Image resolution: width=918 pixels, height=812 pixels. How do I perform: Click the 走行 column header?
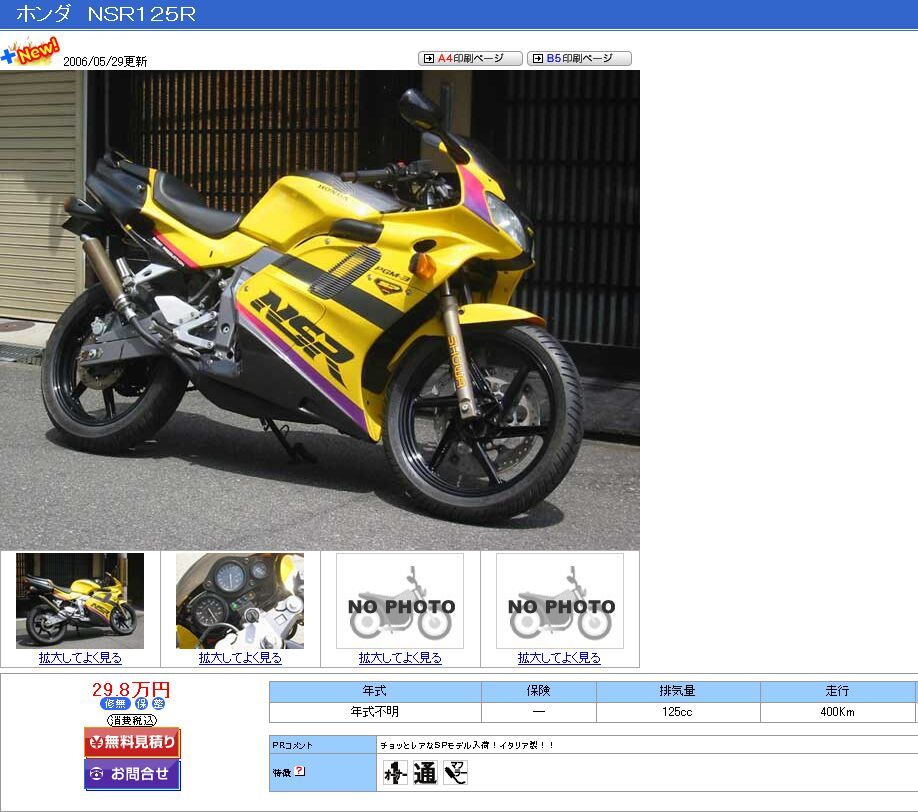click(837, 691)
